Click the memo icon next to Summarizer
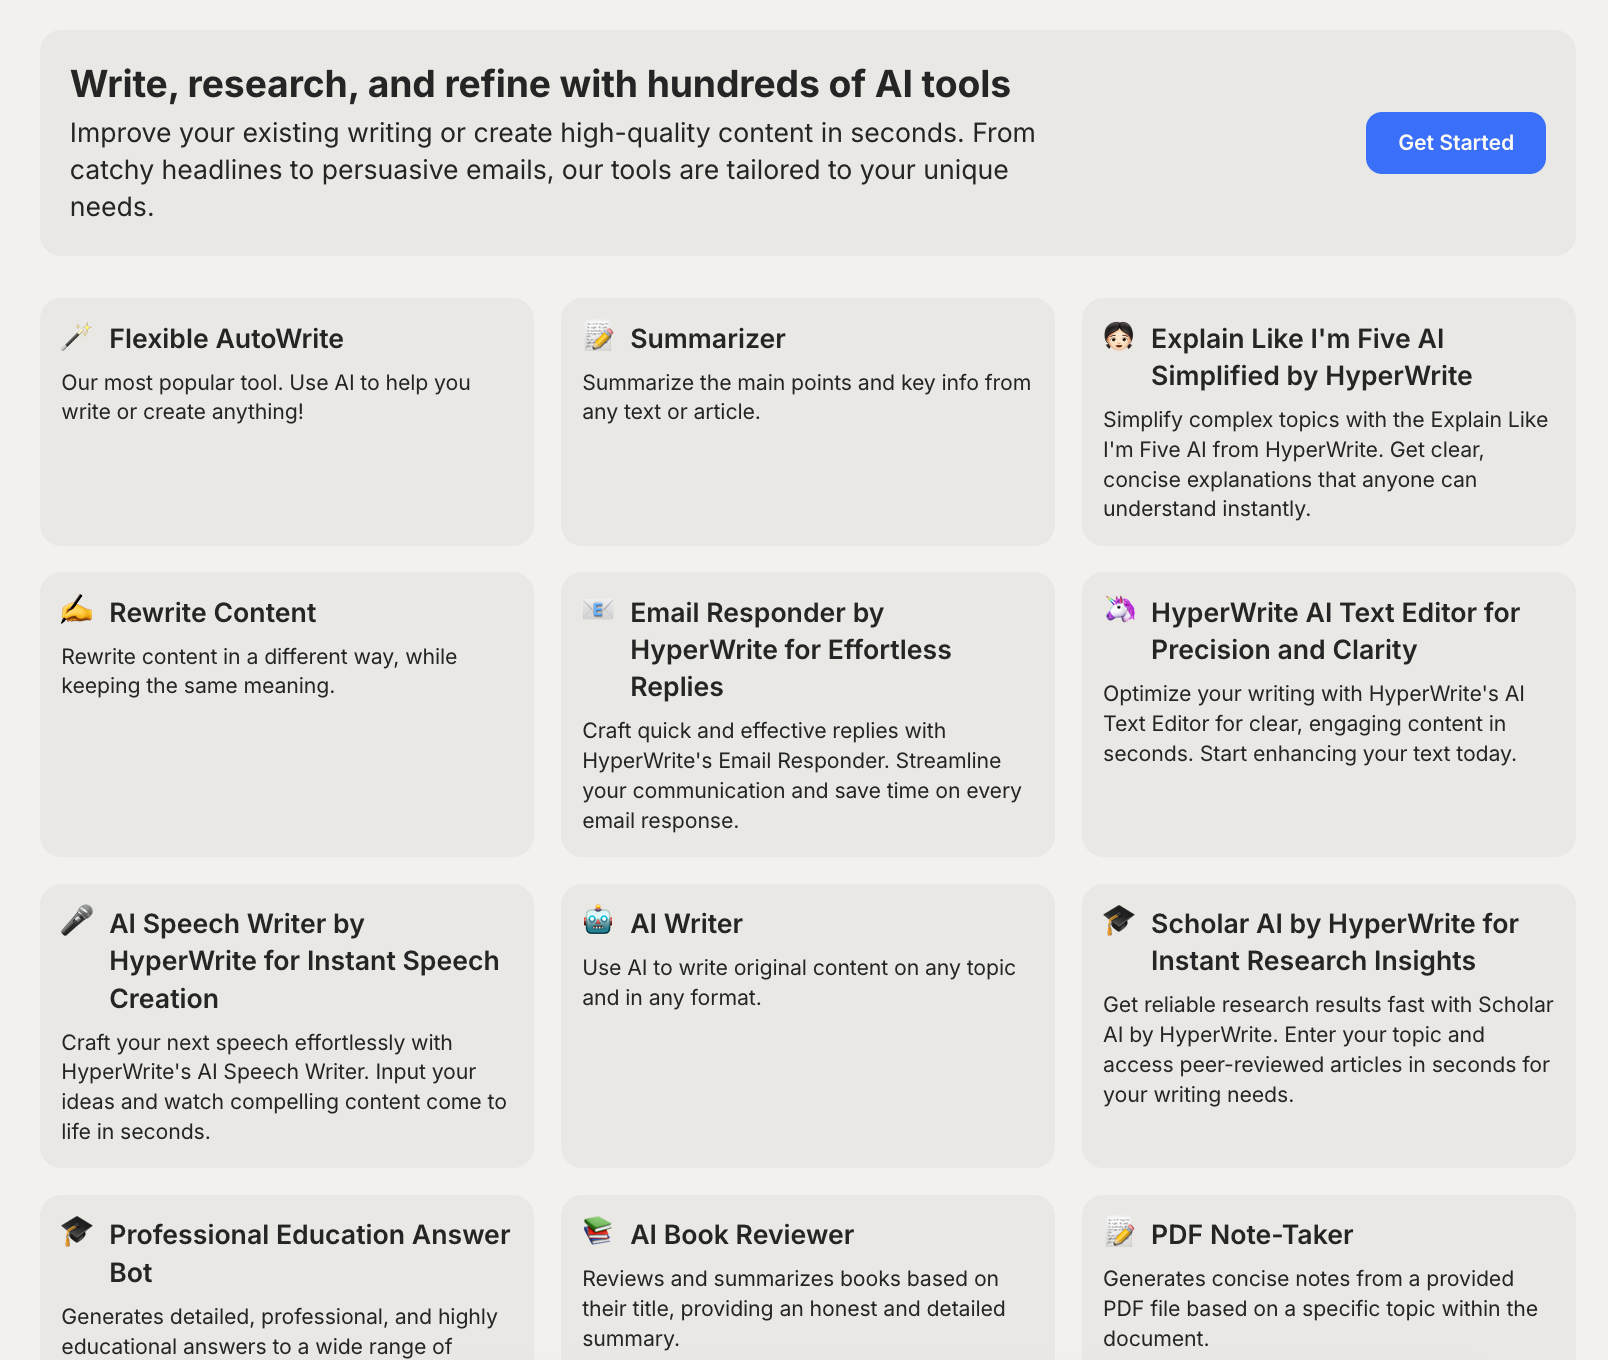1608x1360 pixels. point(598,336)
